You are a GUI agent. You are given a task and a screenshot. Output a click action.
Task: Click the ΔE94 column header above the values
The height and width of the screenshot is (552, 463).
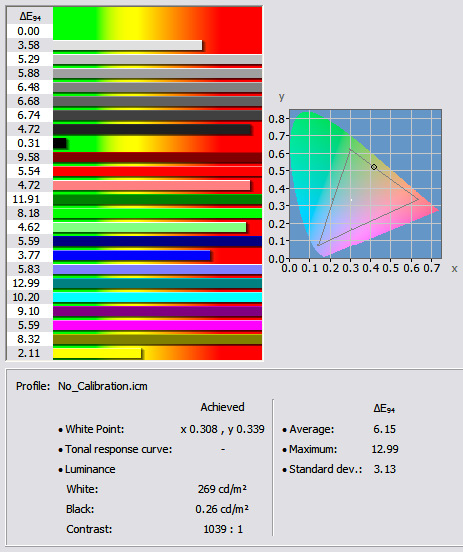[30, 16]
